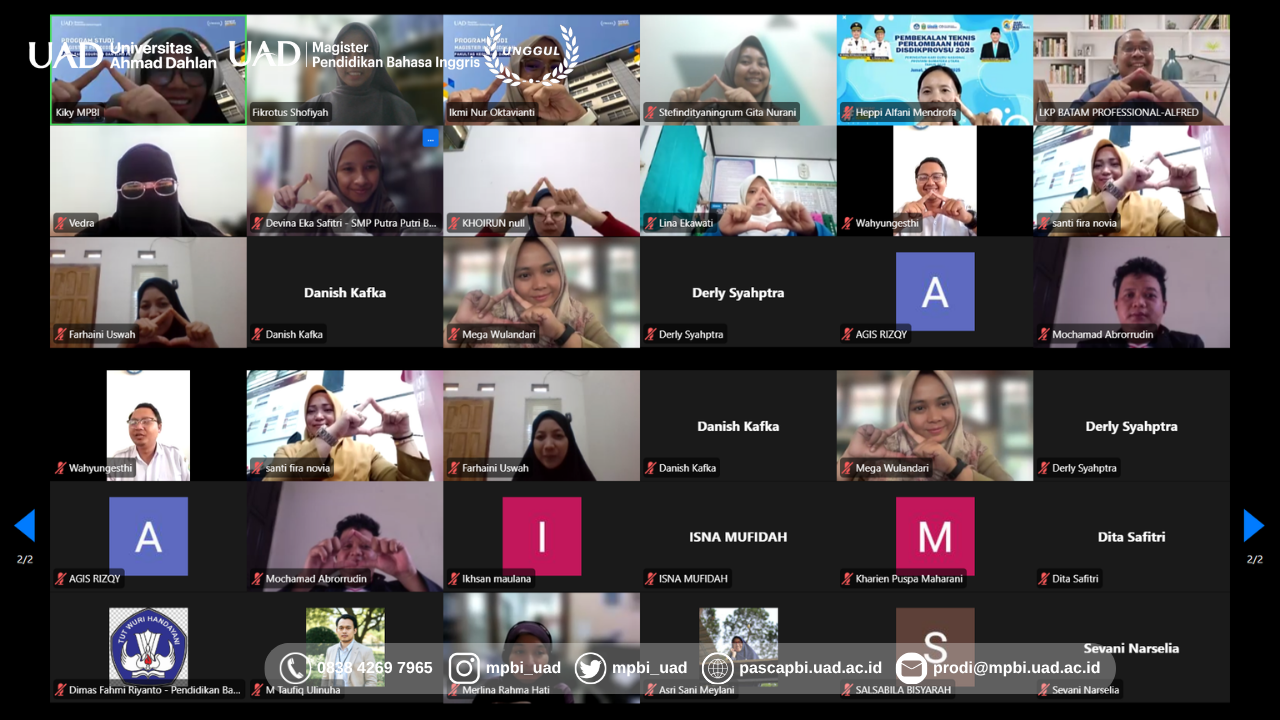The image size is (1280, 720).
Task: Click the right blue page arrow
Action: [1253, 525]
